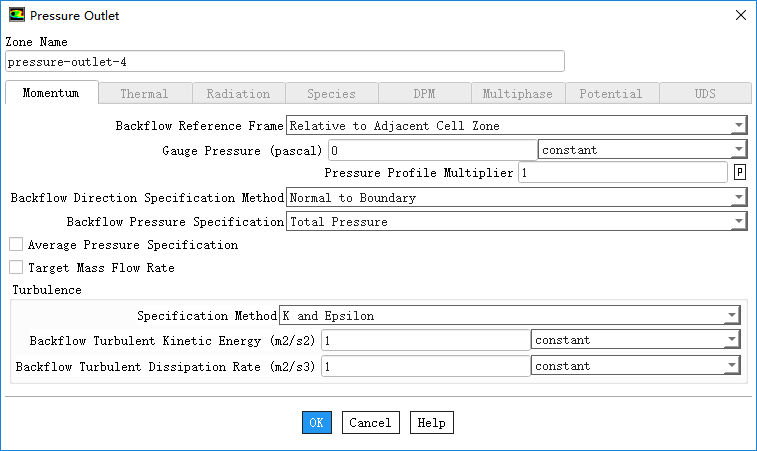This screenshot has width=757, height=451.
Task: Open Help for pressure outlet
Action: click(431, 423)
